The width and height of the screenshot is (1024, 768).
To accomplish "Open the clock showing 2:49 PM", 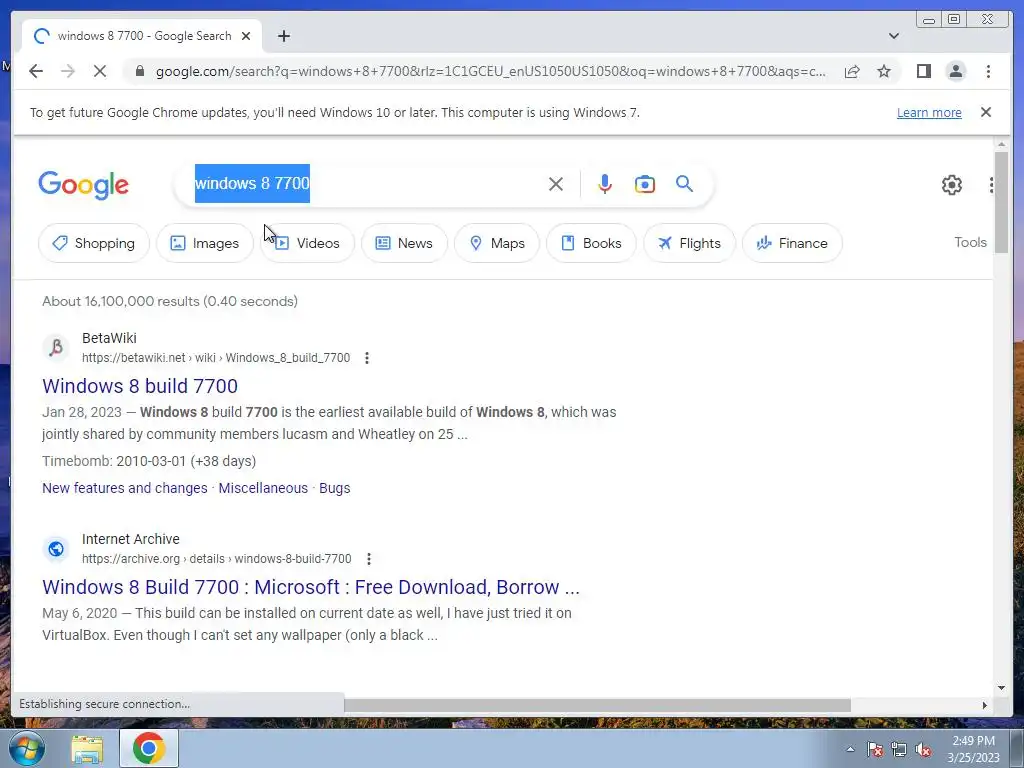I will pyautogui.click(x=973, y=749).
